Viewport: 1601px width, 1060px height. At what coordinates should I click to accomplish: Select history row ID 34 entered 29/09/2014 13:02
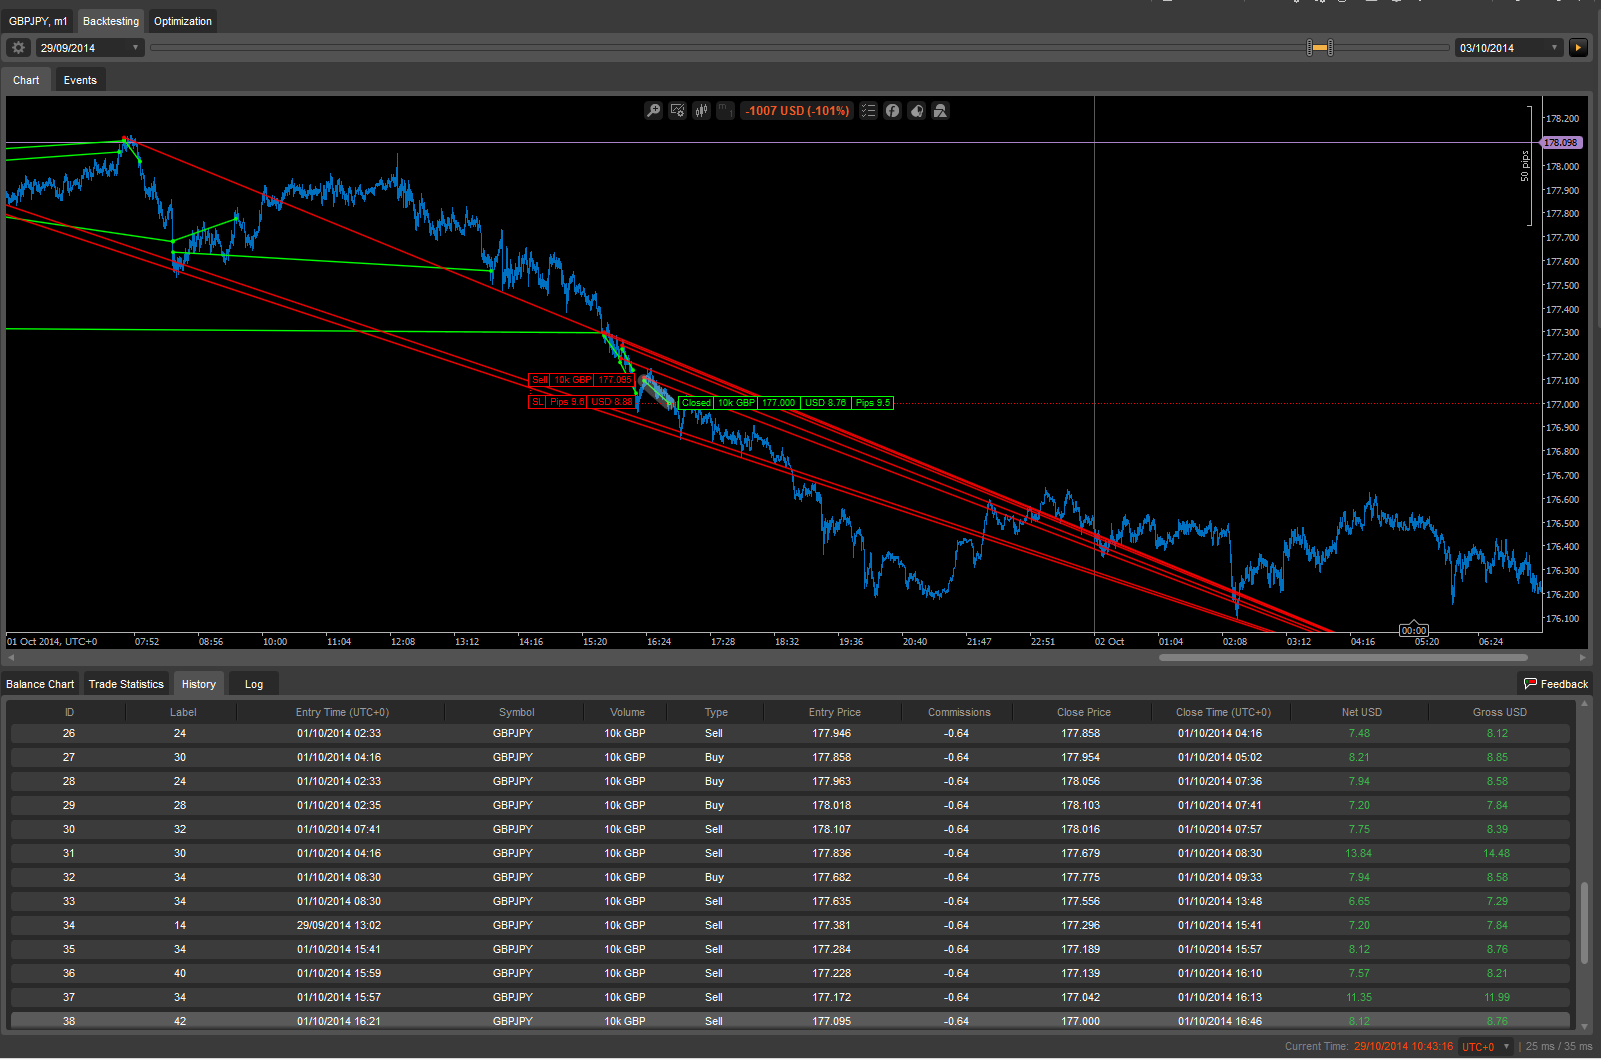tap(790, 925)
